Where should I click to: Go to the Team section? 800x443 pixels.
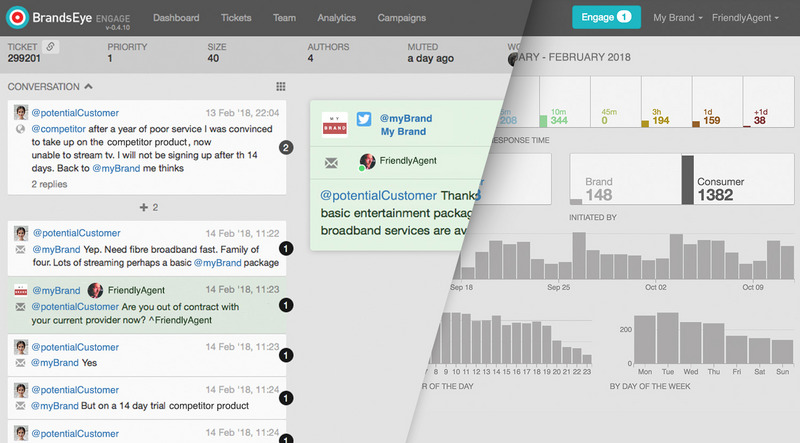tap(284, 18)
